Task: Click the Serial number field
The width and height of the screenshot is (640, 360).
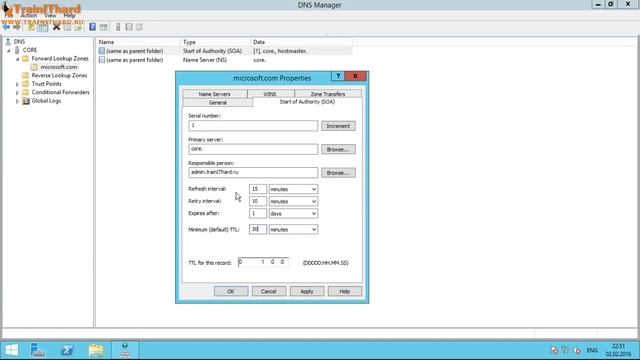Action: coord(253,126)
